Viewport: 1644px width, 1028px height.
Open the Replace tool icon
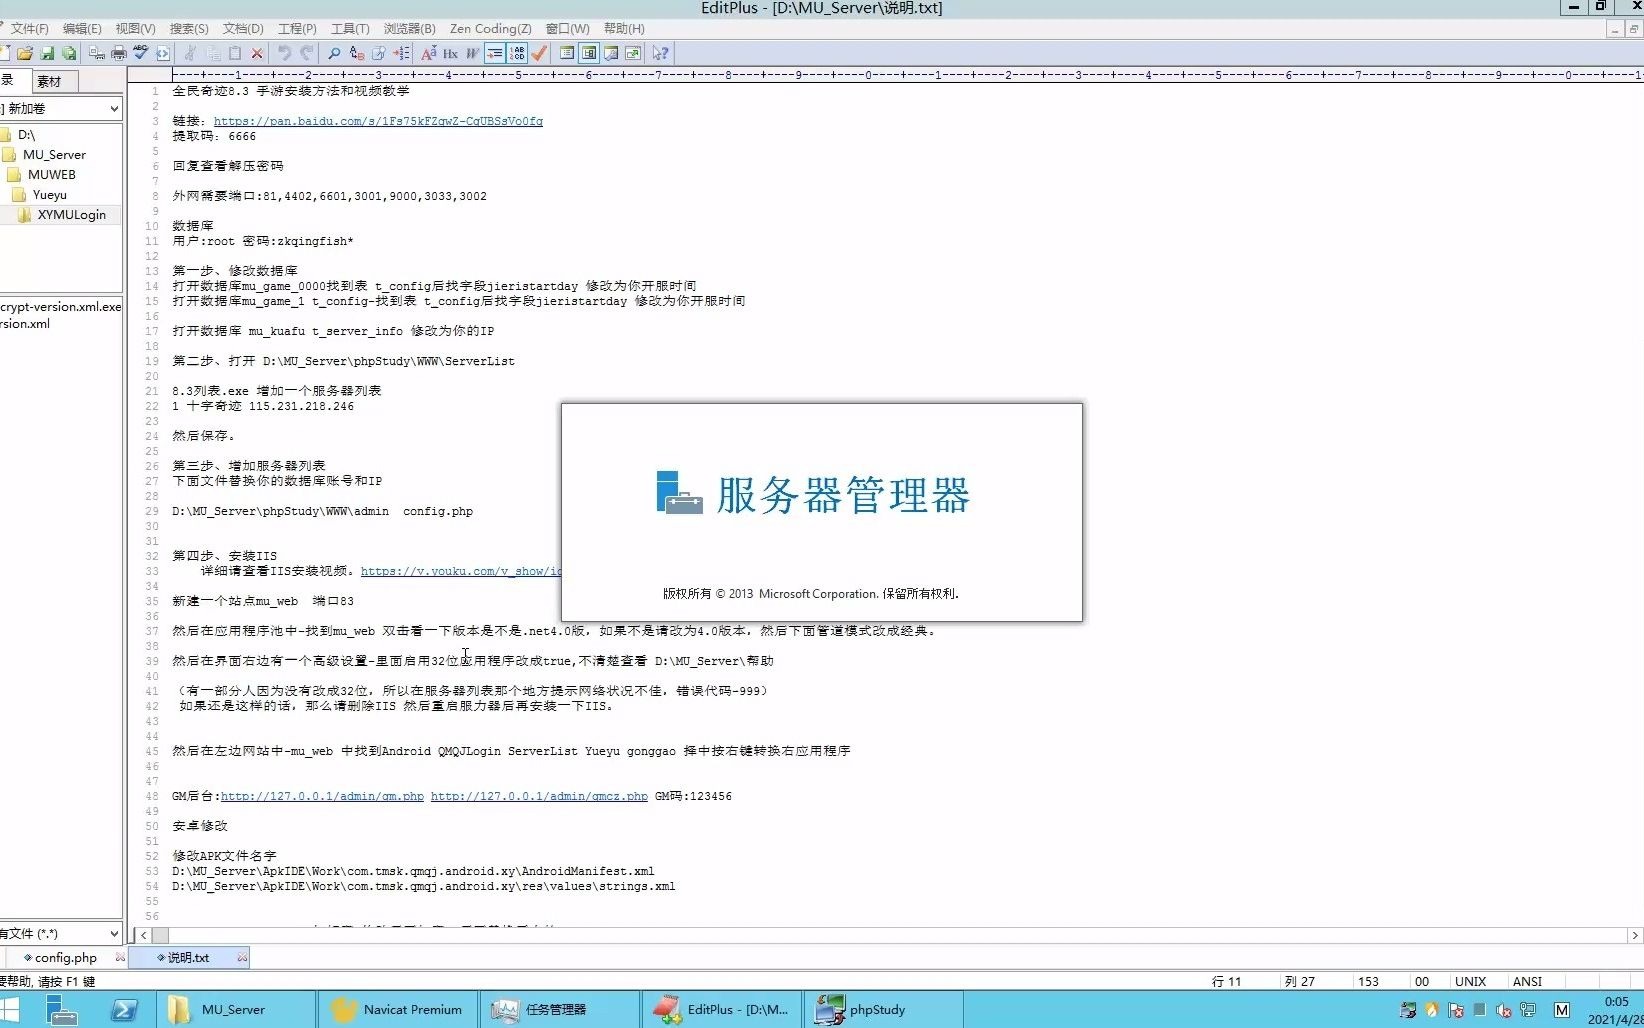(x=357, y=53)
